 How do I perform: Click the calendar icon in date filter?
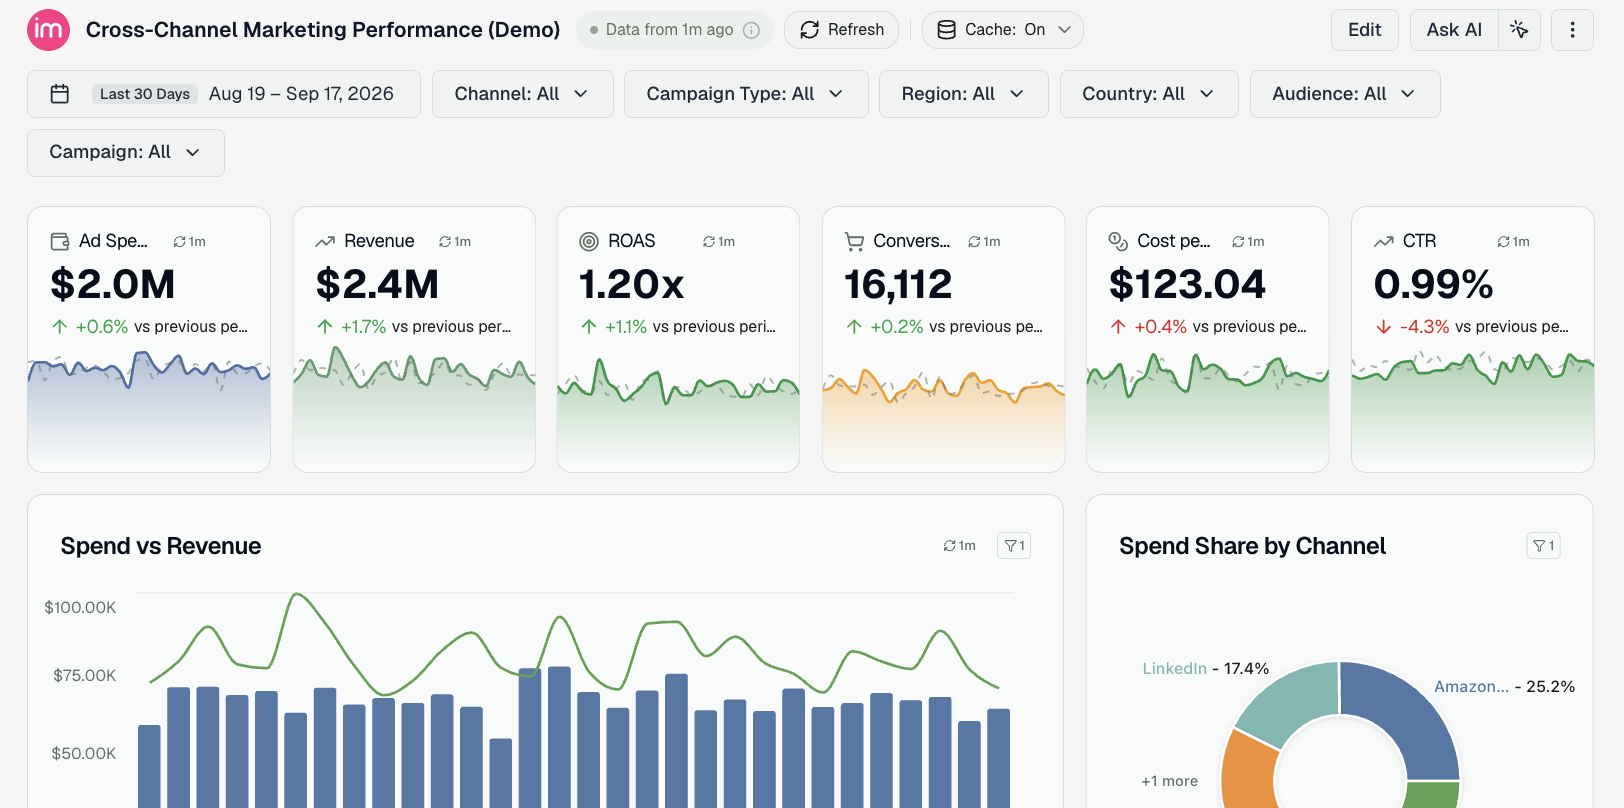(60, 94)
